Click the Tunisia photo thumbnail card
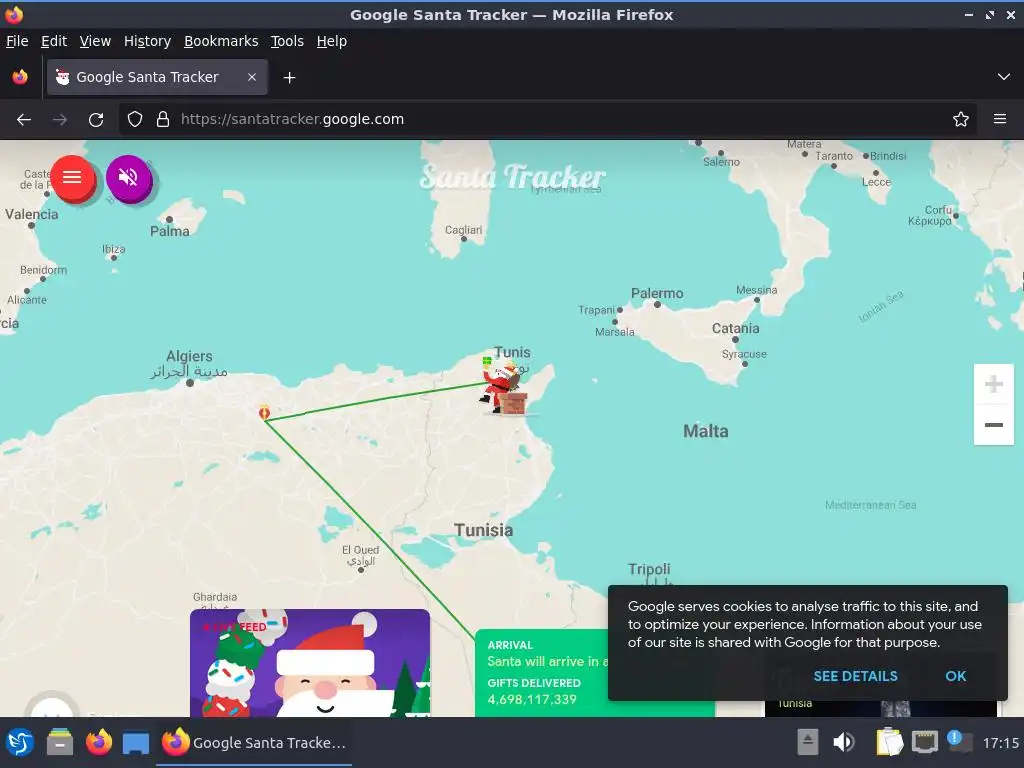This screenshot has height=768, width=1024. 880,708
